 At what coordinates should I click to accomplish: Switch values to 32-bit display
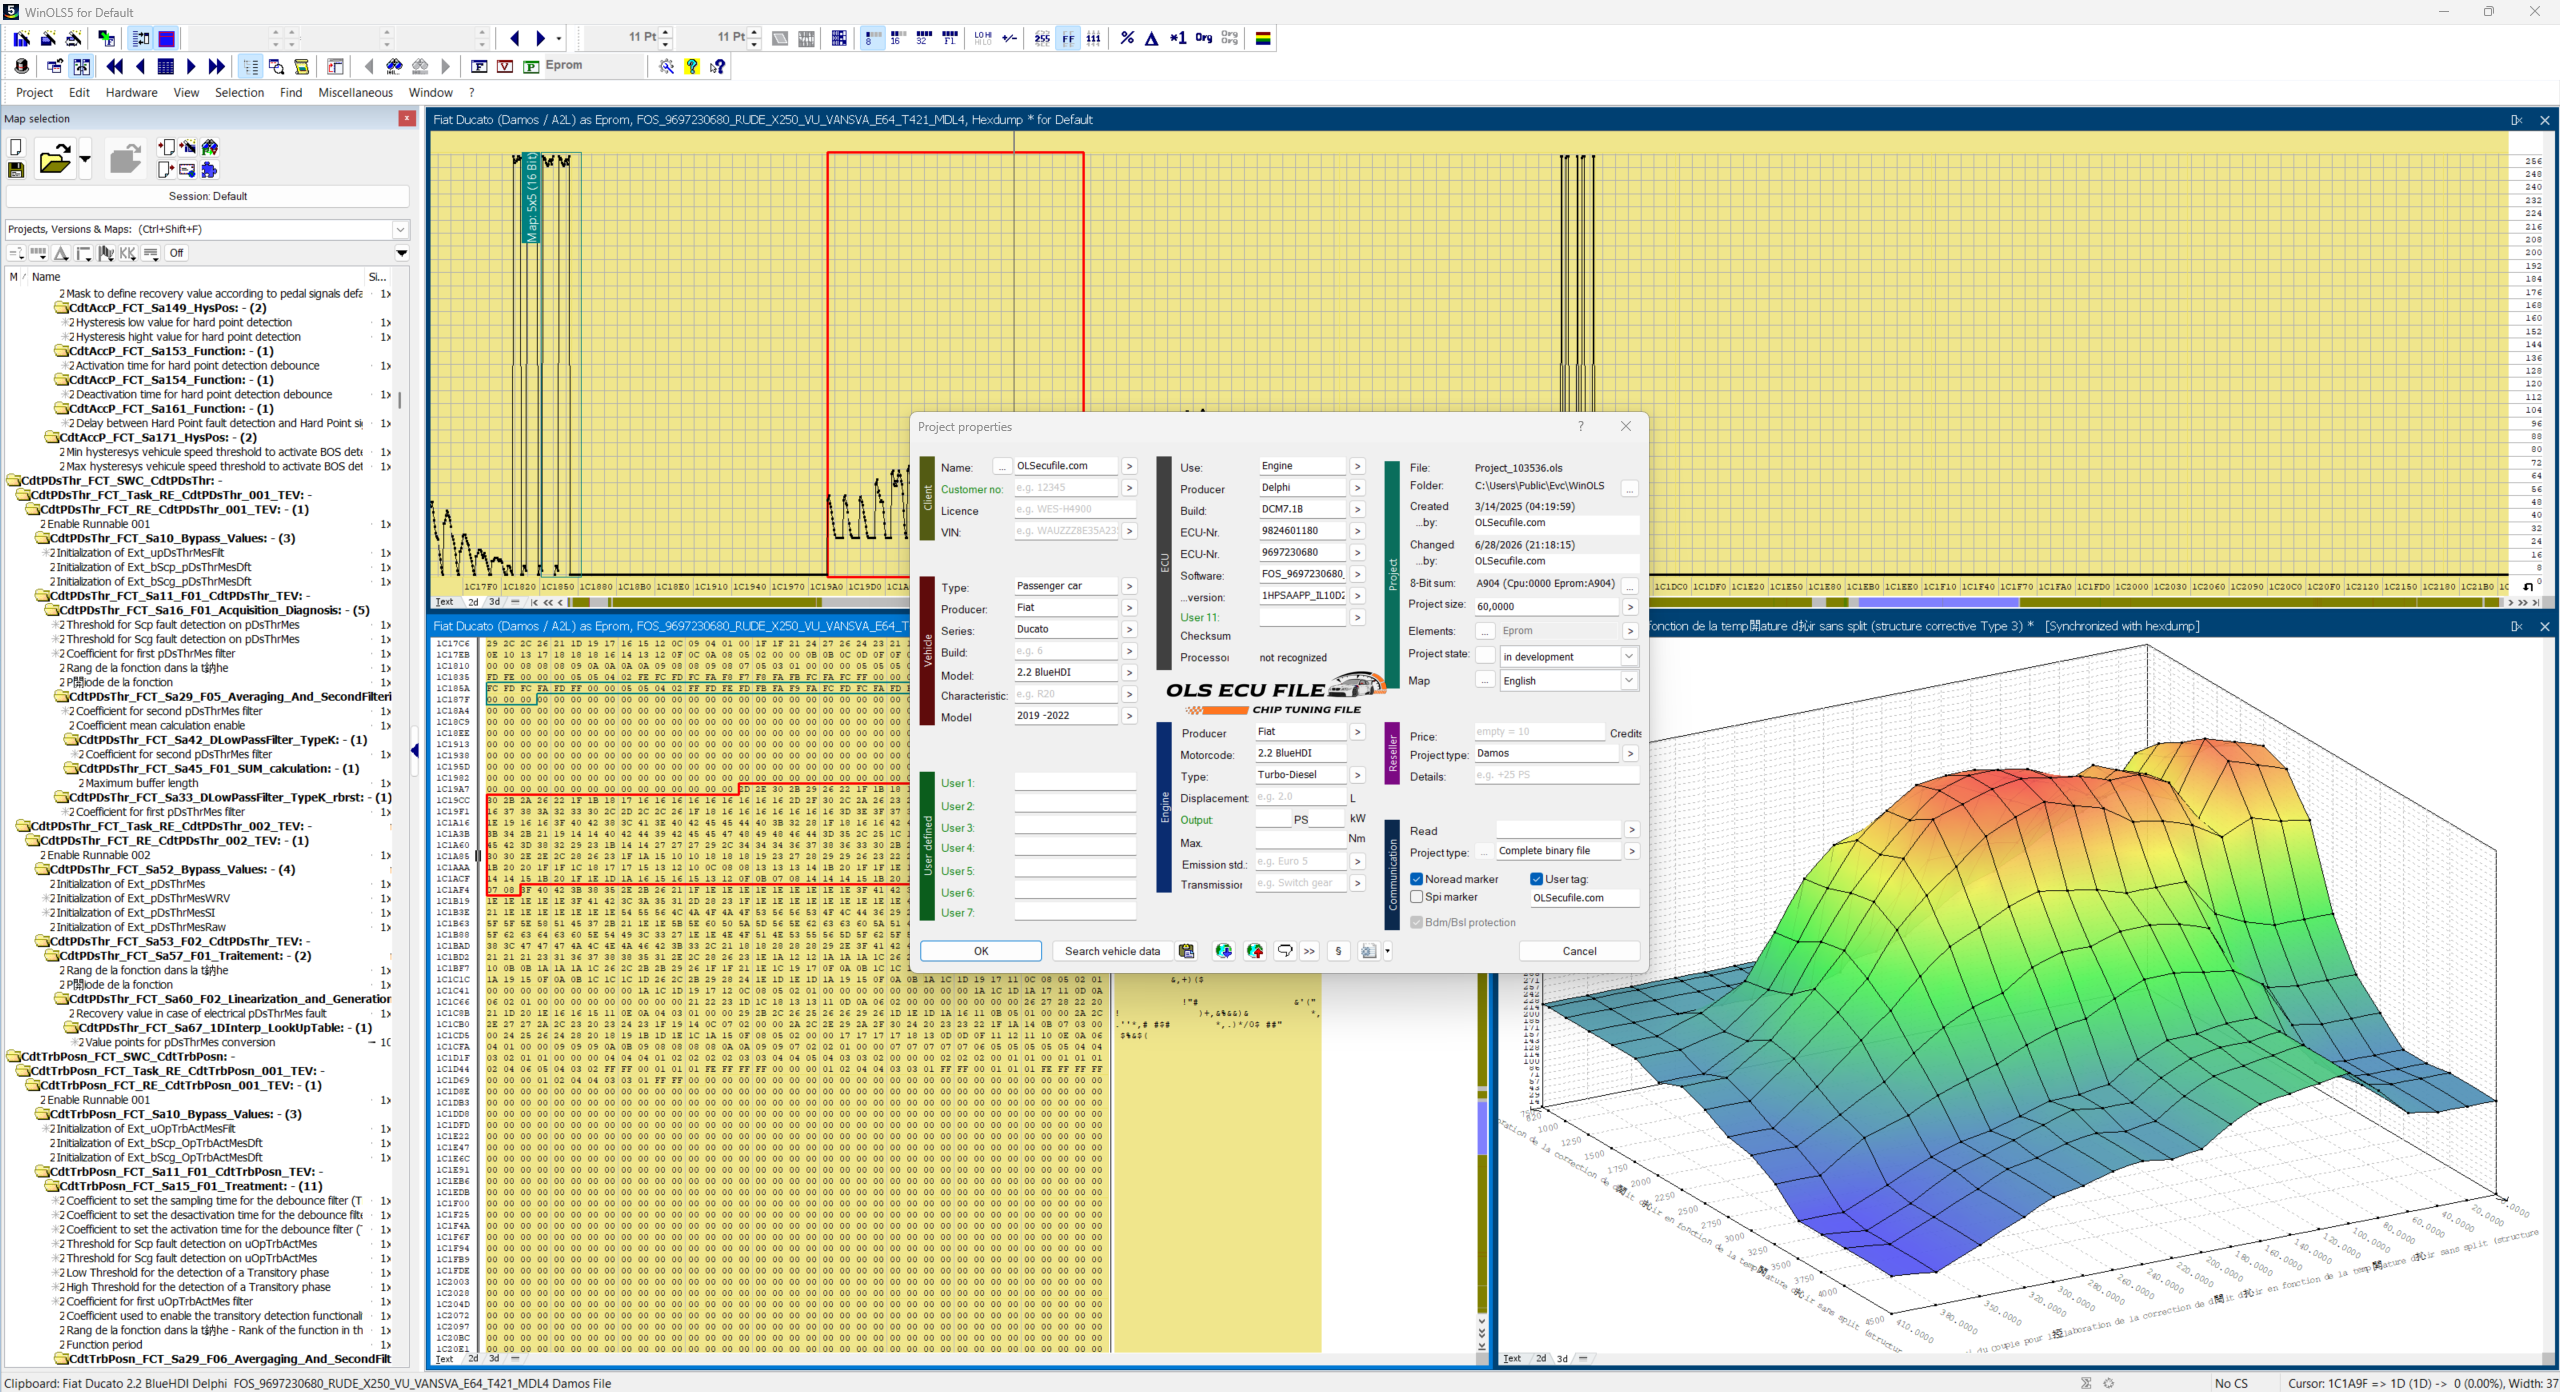[923, 38]
